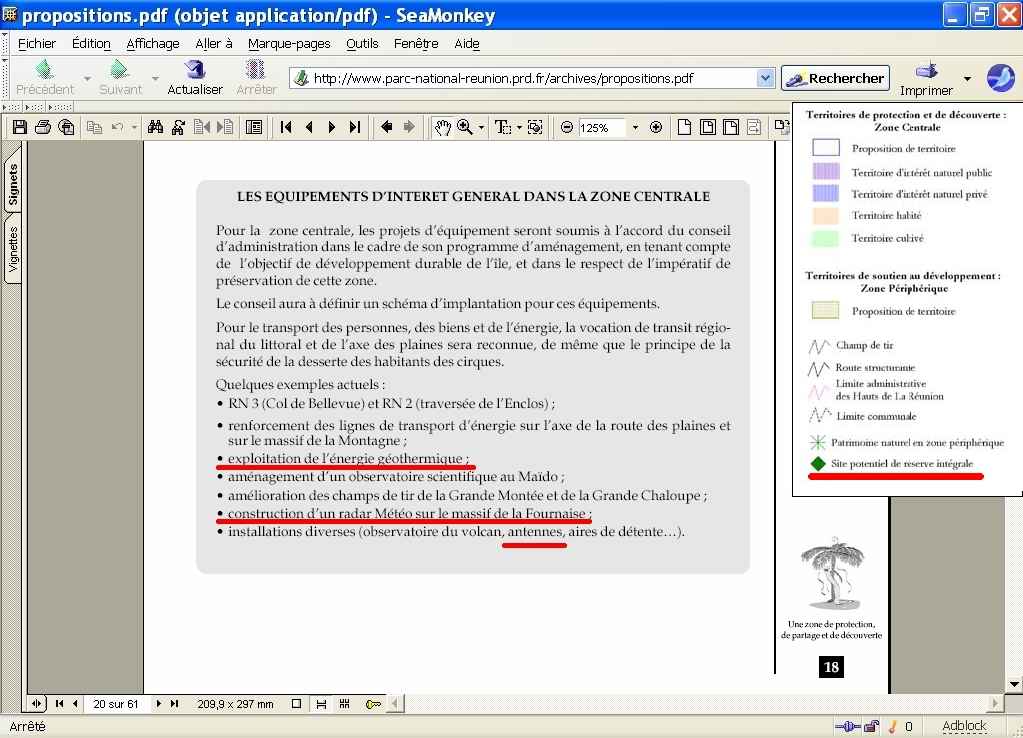Open the zoom percentage dropdown
This screenshot has width=1023, height=738.
(x=634, y=127)
